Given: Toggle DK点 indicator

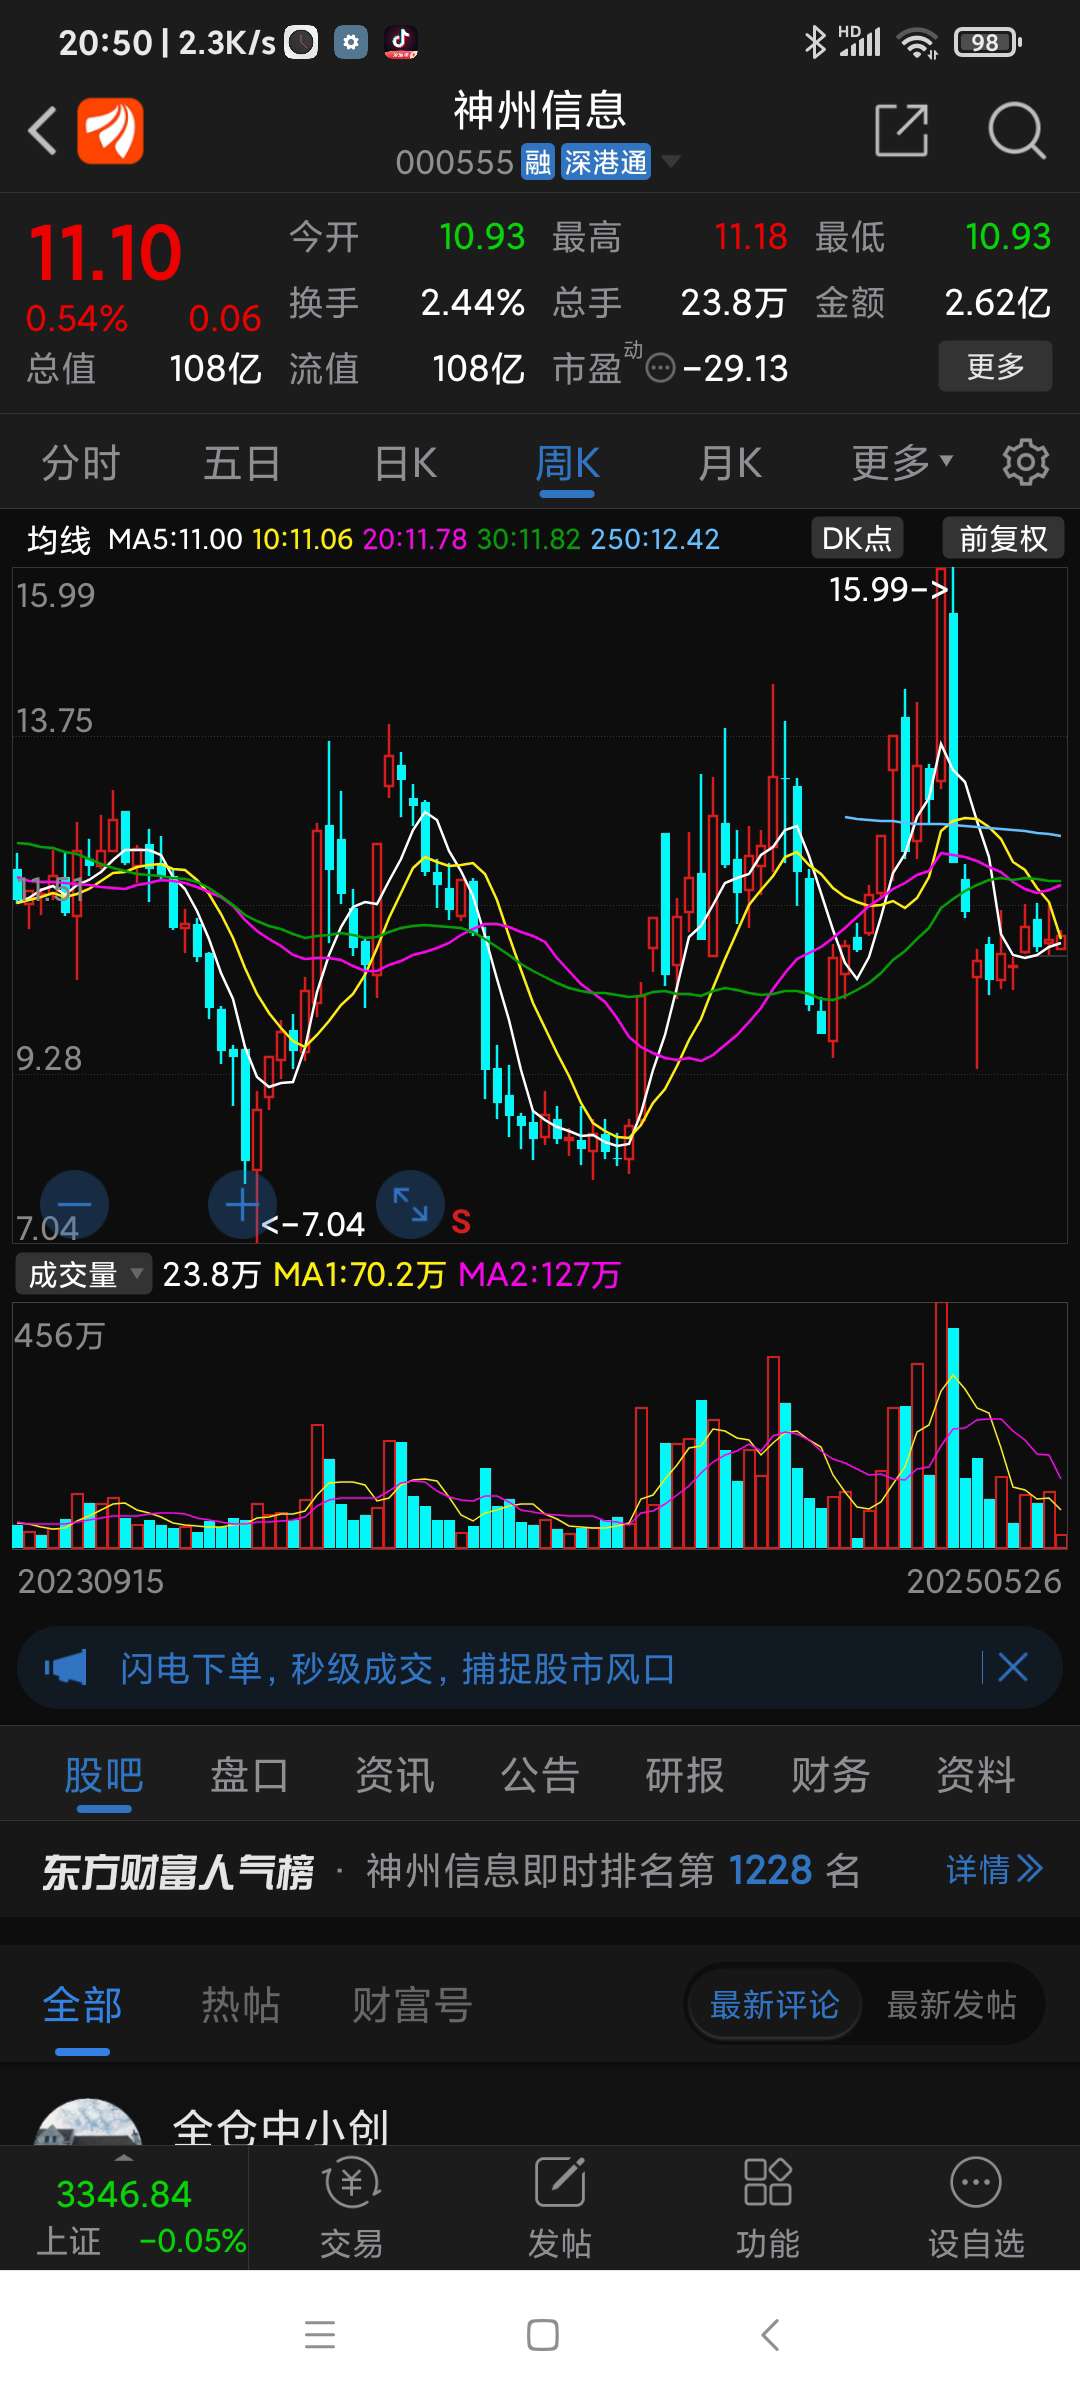Looking at the screenshot, I should pos(857,539).
